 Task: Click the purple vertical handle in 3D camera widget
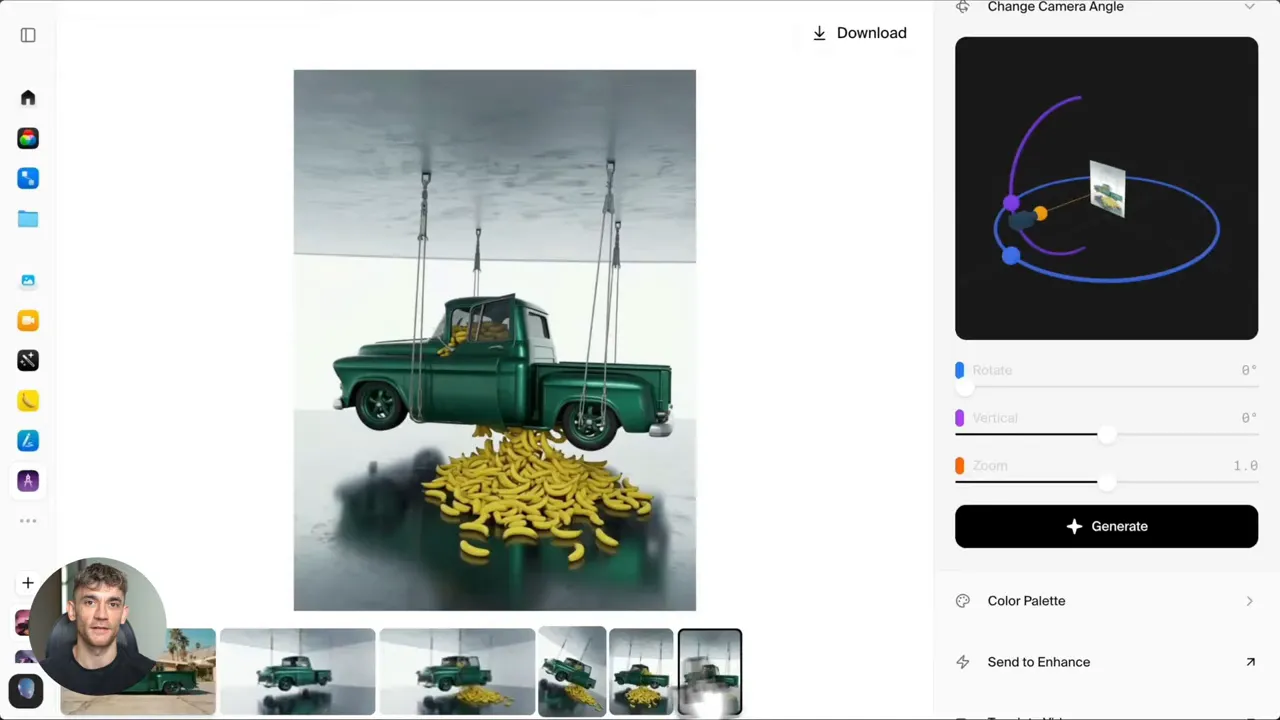tap(1011, 203)
